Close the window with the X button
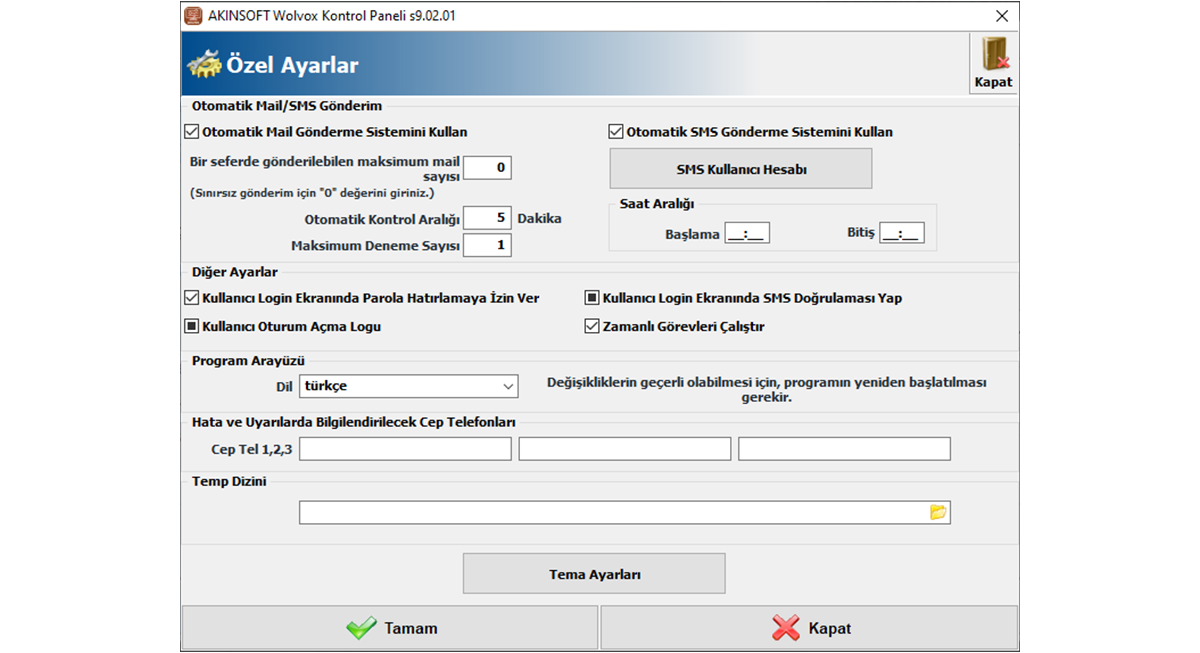 [1001, 16]
